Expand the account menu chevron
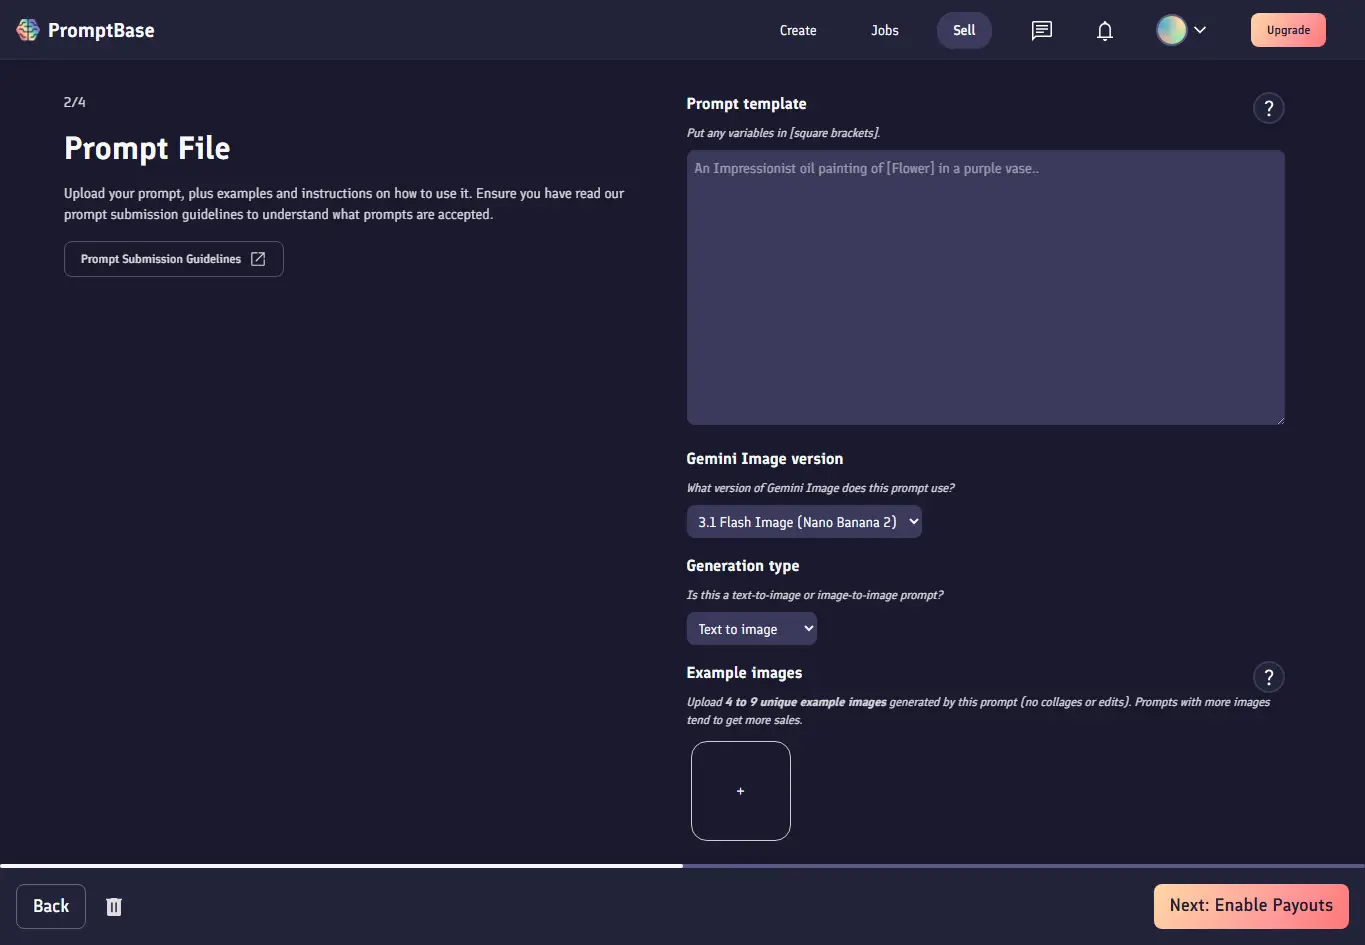This screenshot has width=1365, height=945. (x=1200, y=30)
